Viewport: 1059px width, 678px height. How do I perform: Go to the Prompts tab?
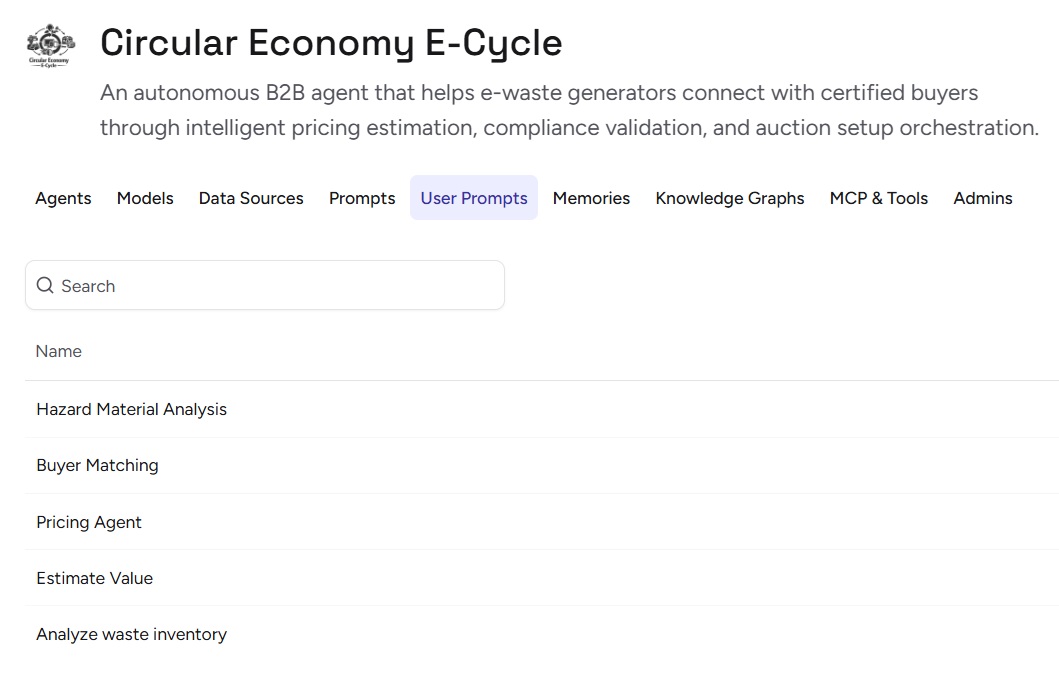pyautogui.click(x=362, y=198)
